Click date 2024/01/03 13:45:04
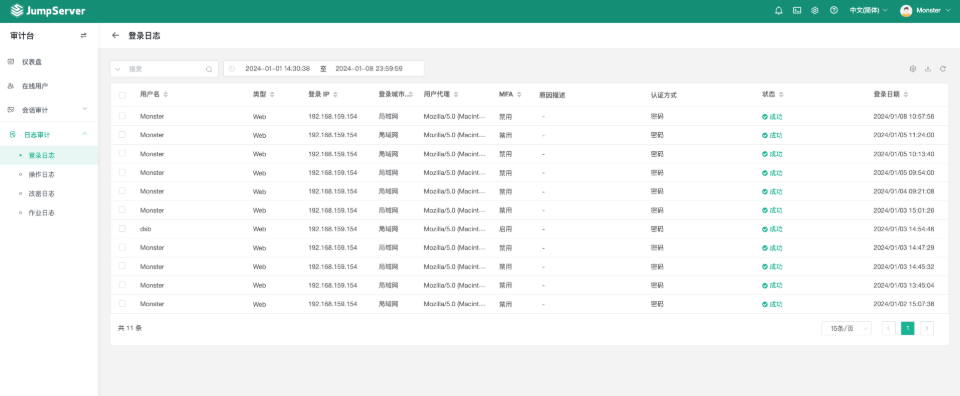 pyautogui.click(x=904, y=285)
